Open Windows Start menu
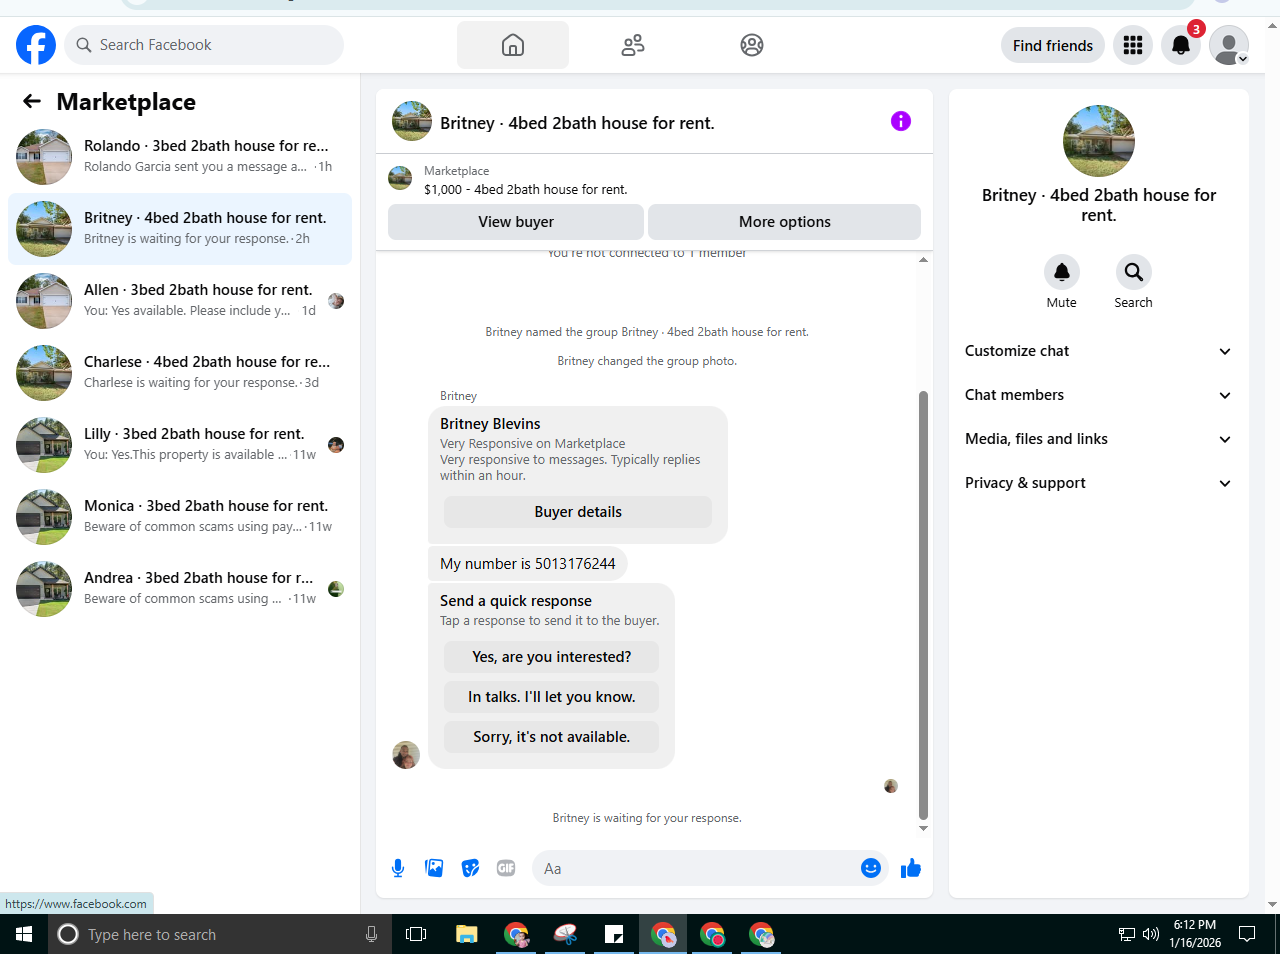1280x954 pixels. coord(24,934)
